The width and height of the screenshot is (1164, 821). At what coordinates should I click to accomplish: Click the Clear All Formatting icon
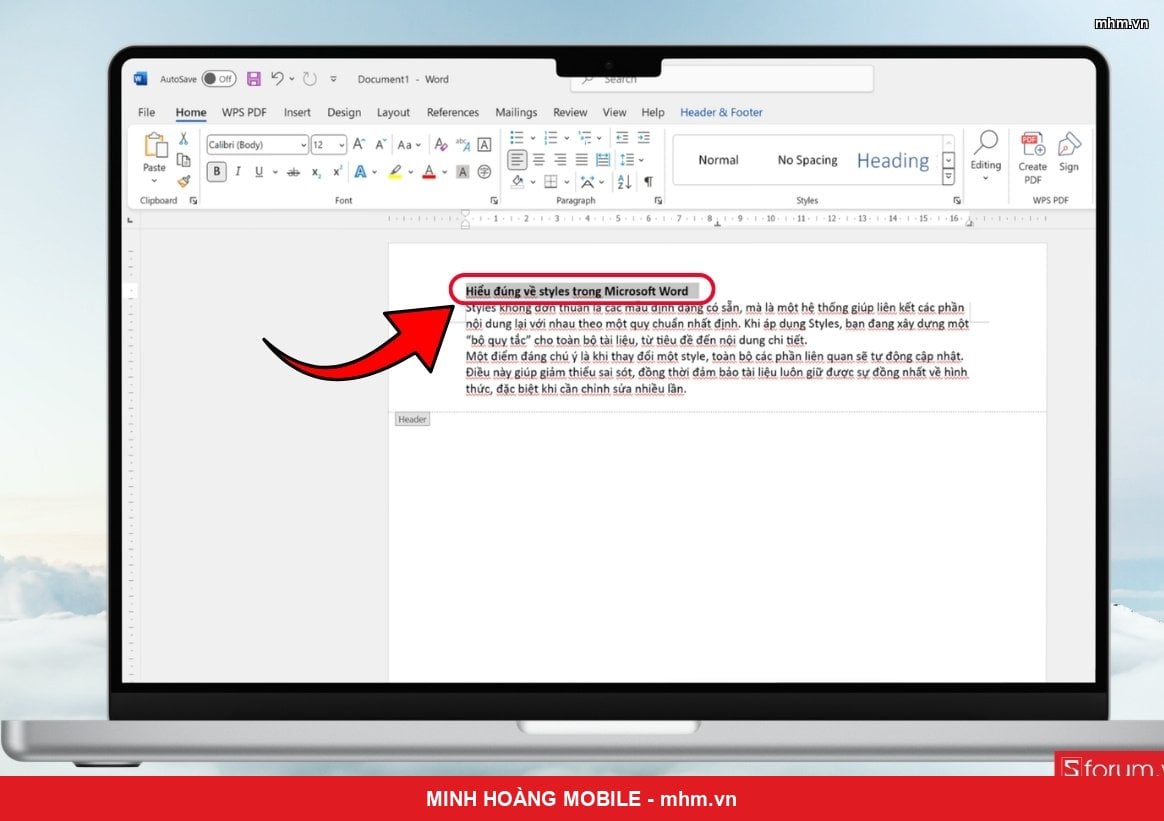(440, 144)
